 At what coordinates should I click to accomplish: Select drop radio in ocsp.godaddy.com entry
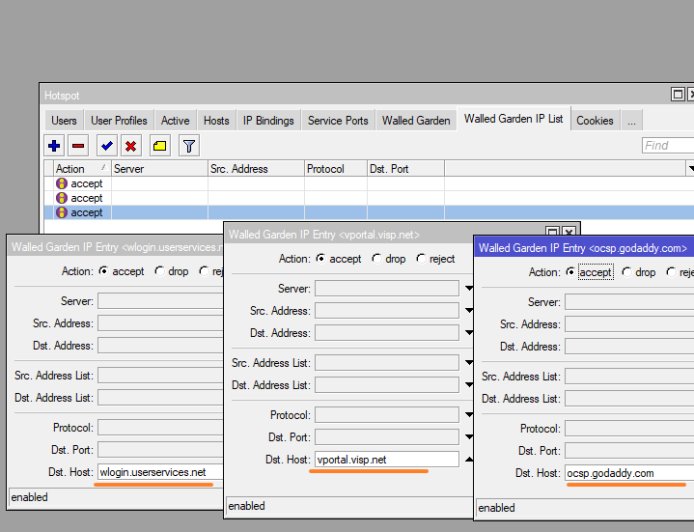(626, 272)
